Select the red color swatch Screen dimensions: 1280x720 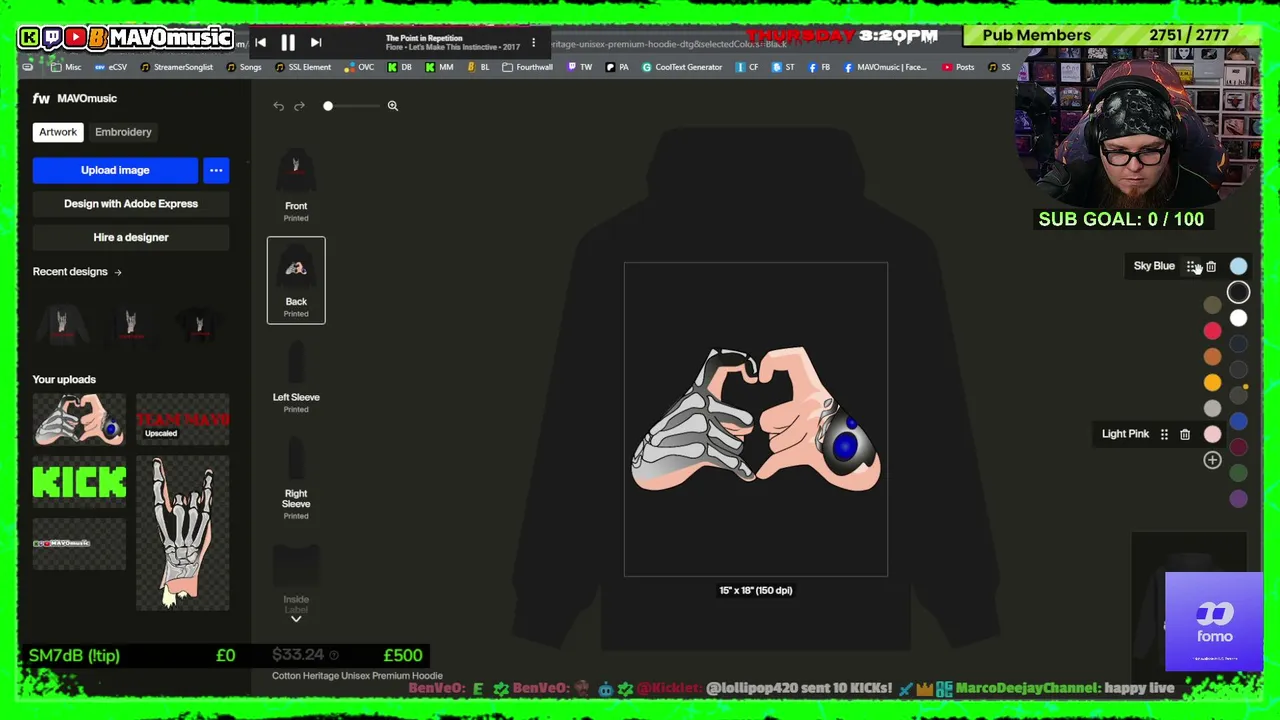(x=1212, y=330)
